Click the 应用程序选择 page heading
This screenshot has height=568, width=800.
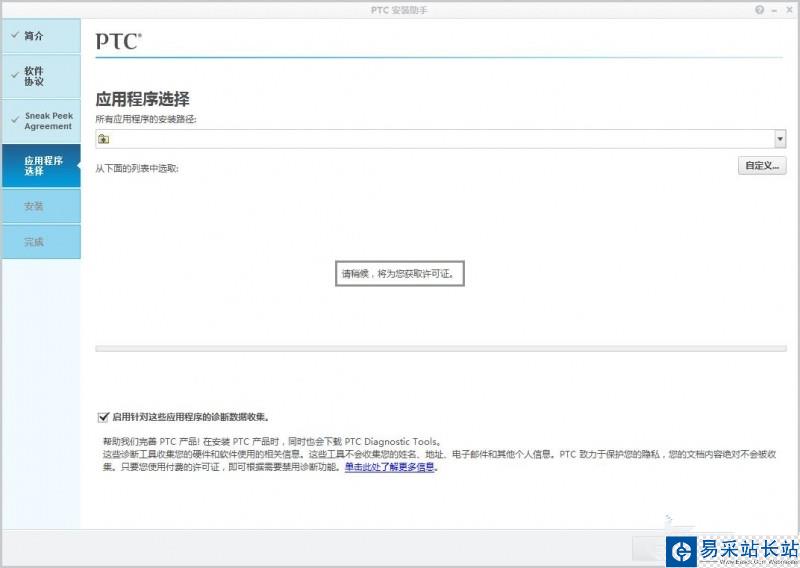tap(142, 99)
